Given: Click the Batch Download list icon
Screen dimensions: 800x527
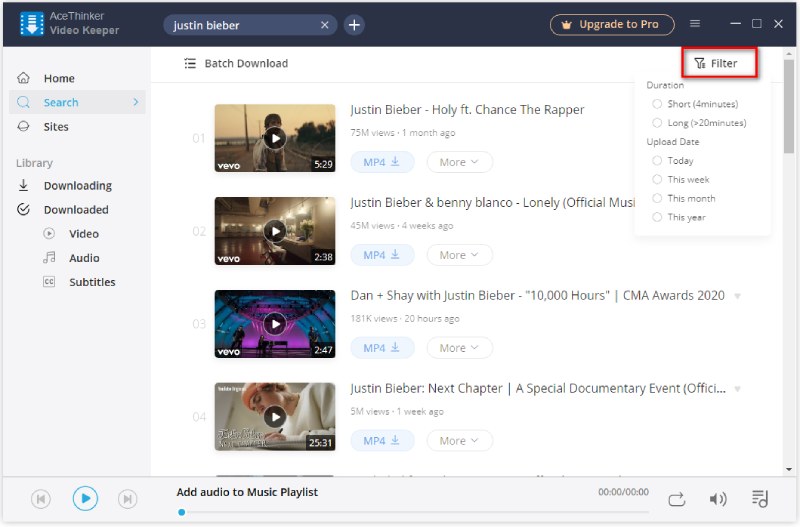Looking at the screenshot, I should [190, 63].
